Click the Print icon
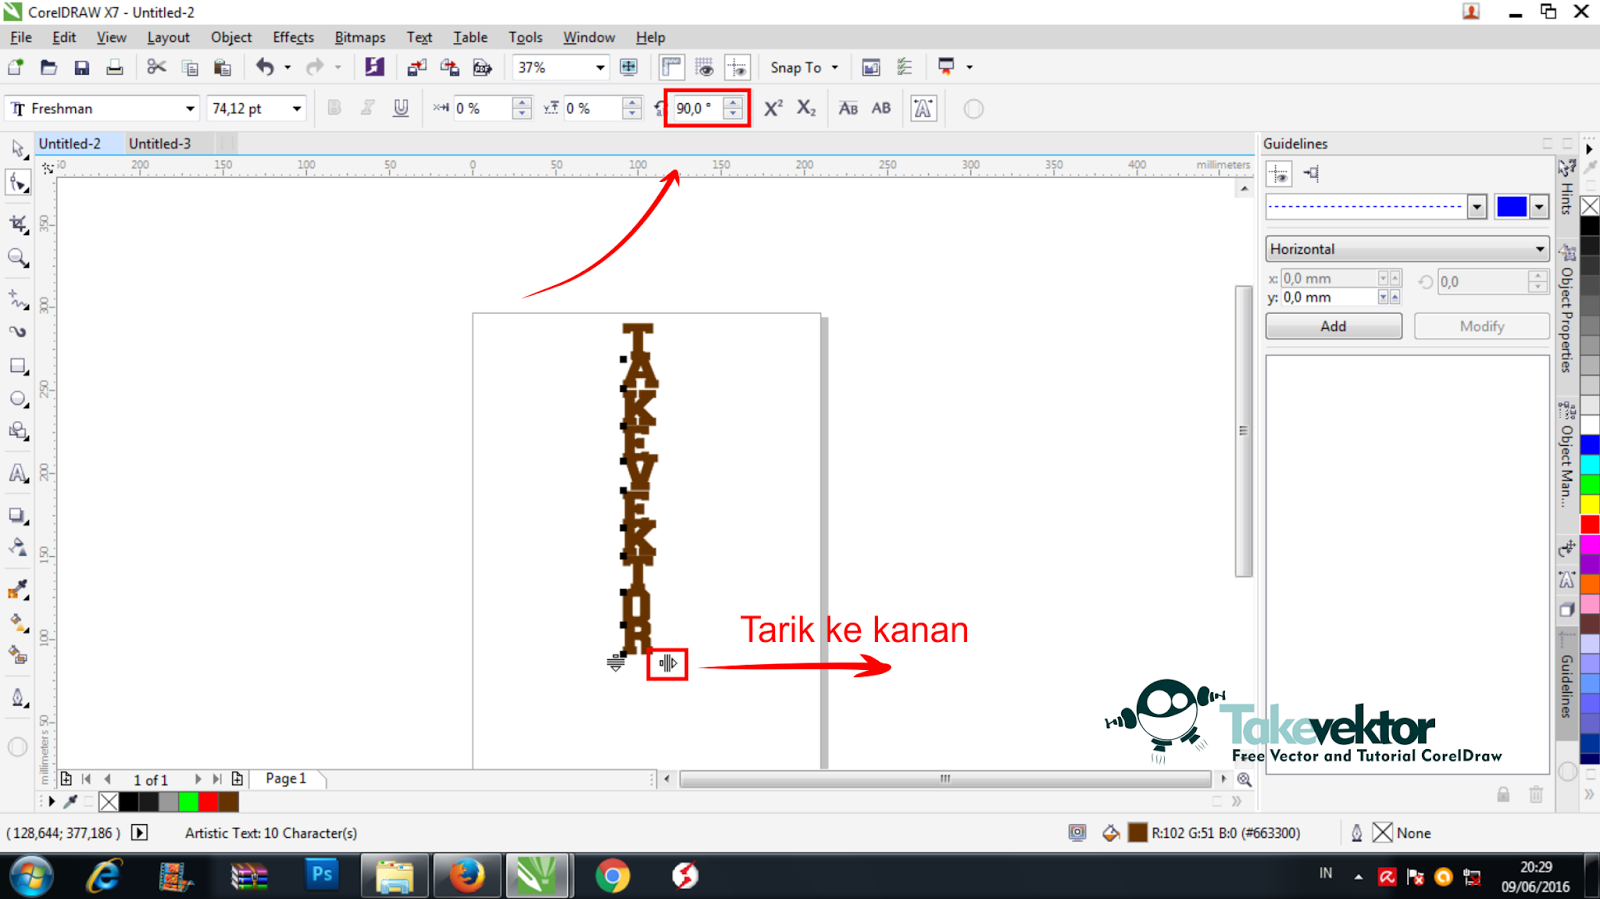This screenshot has height=899, width=1600. click(115, 68)
